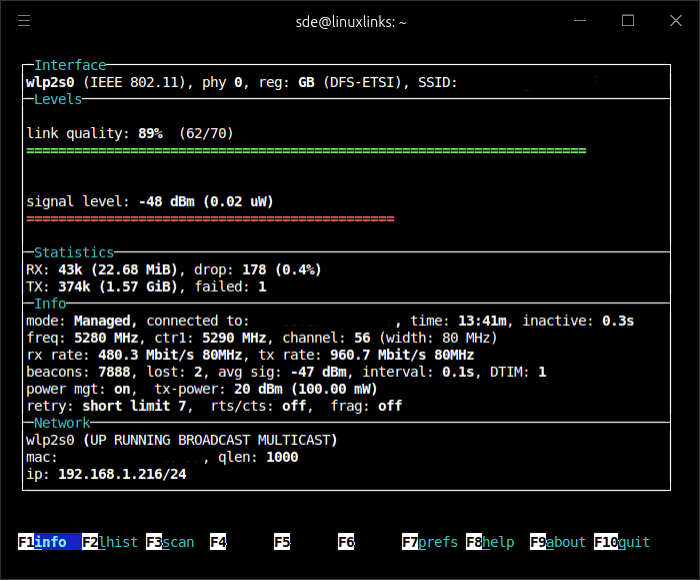Click the DTIM 1 value
The width and height of the screenshot is (700, 580).
coord(542,372)
